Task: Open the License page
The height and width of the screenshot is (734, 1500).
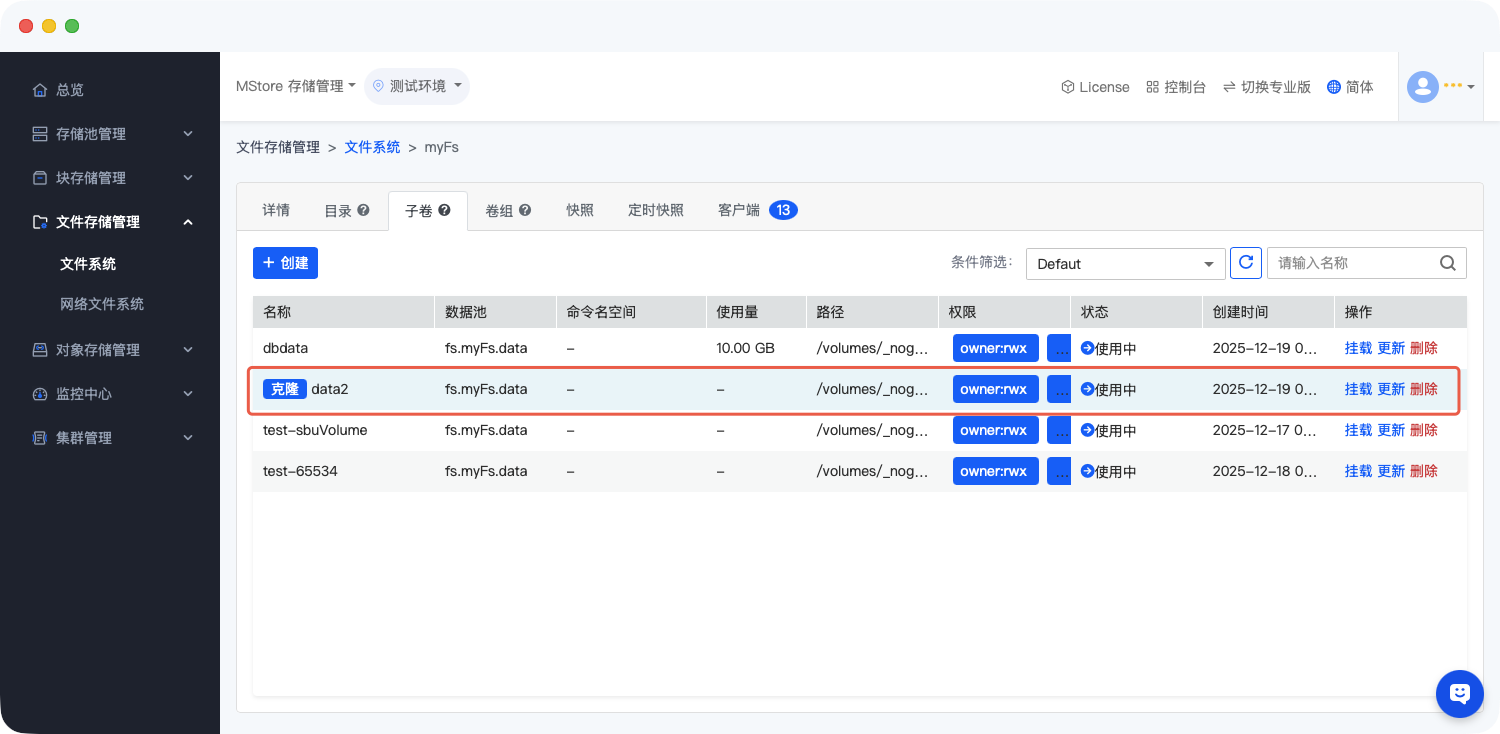Action: (1095, 87)
